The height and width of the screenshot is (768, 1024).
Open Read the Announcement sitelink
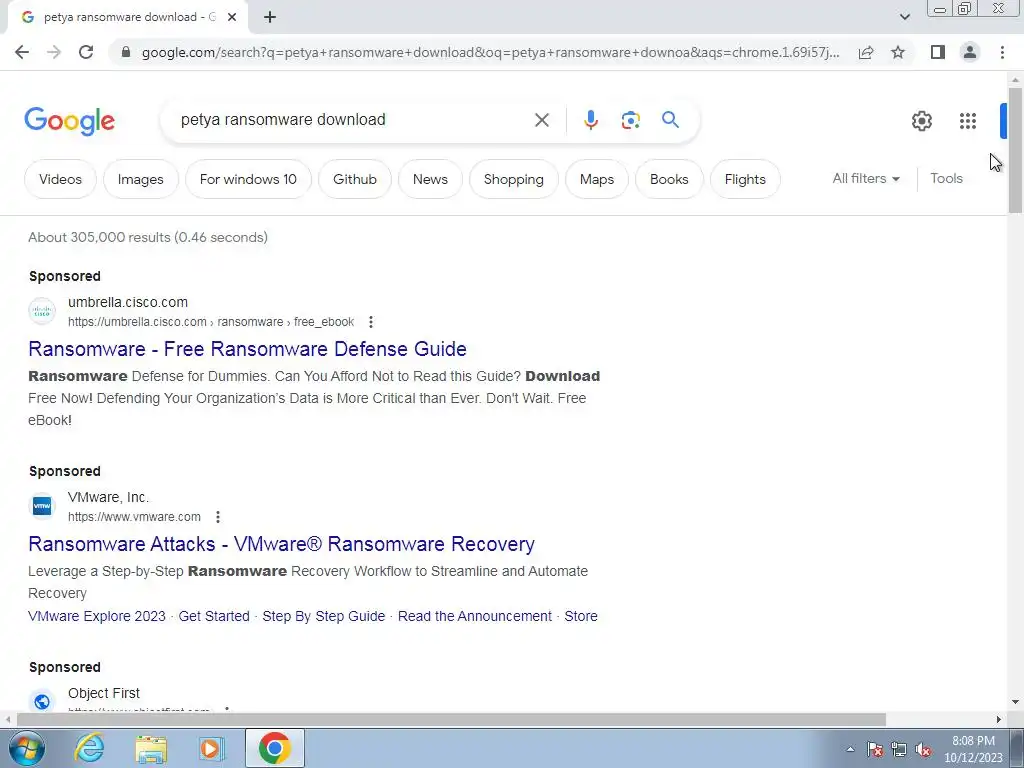[x=475, y=616]
